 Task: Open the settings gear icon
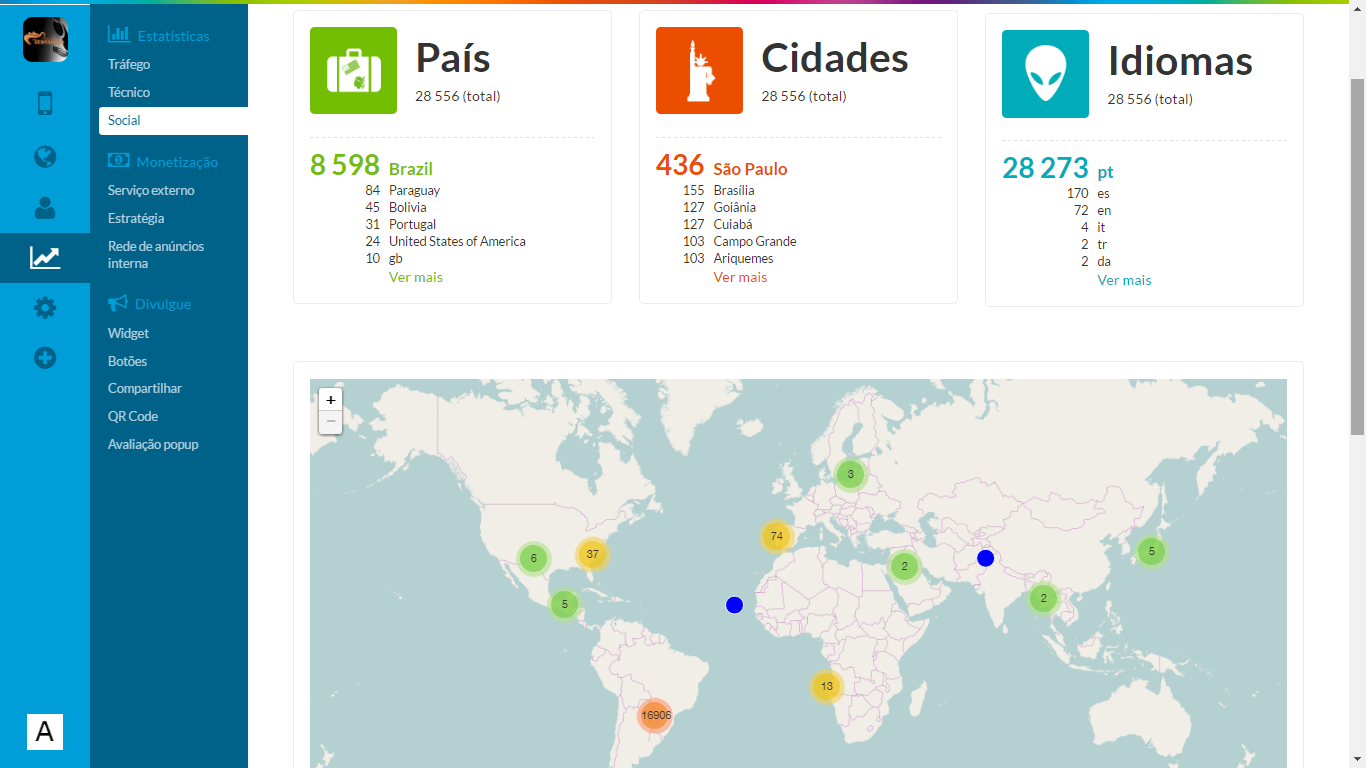(45, 308)
